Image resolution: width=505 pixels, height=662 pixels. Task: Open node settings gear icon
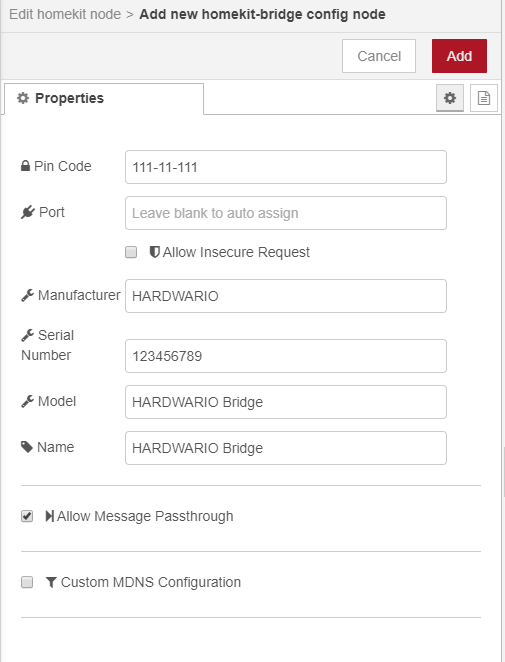pyautogui.click(x=450, y=98)
